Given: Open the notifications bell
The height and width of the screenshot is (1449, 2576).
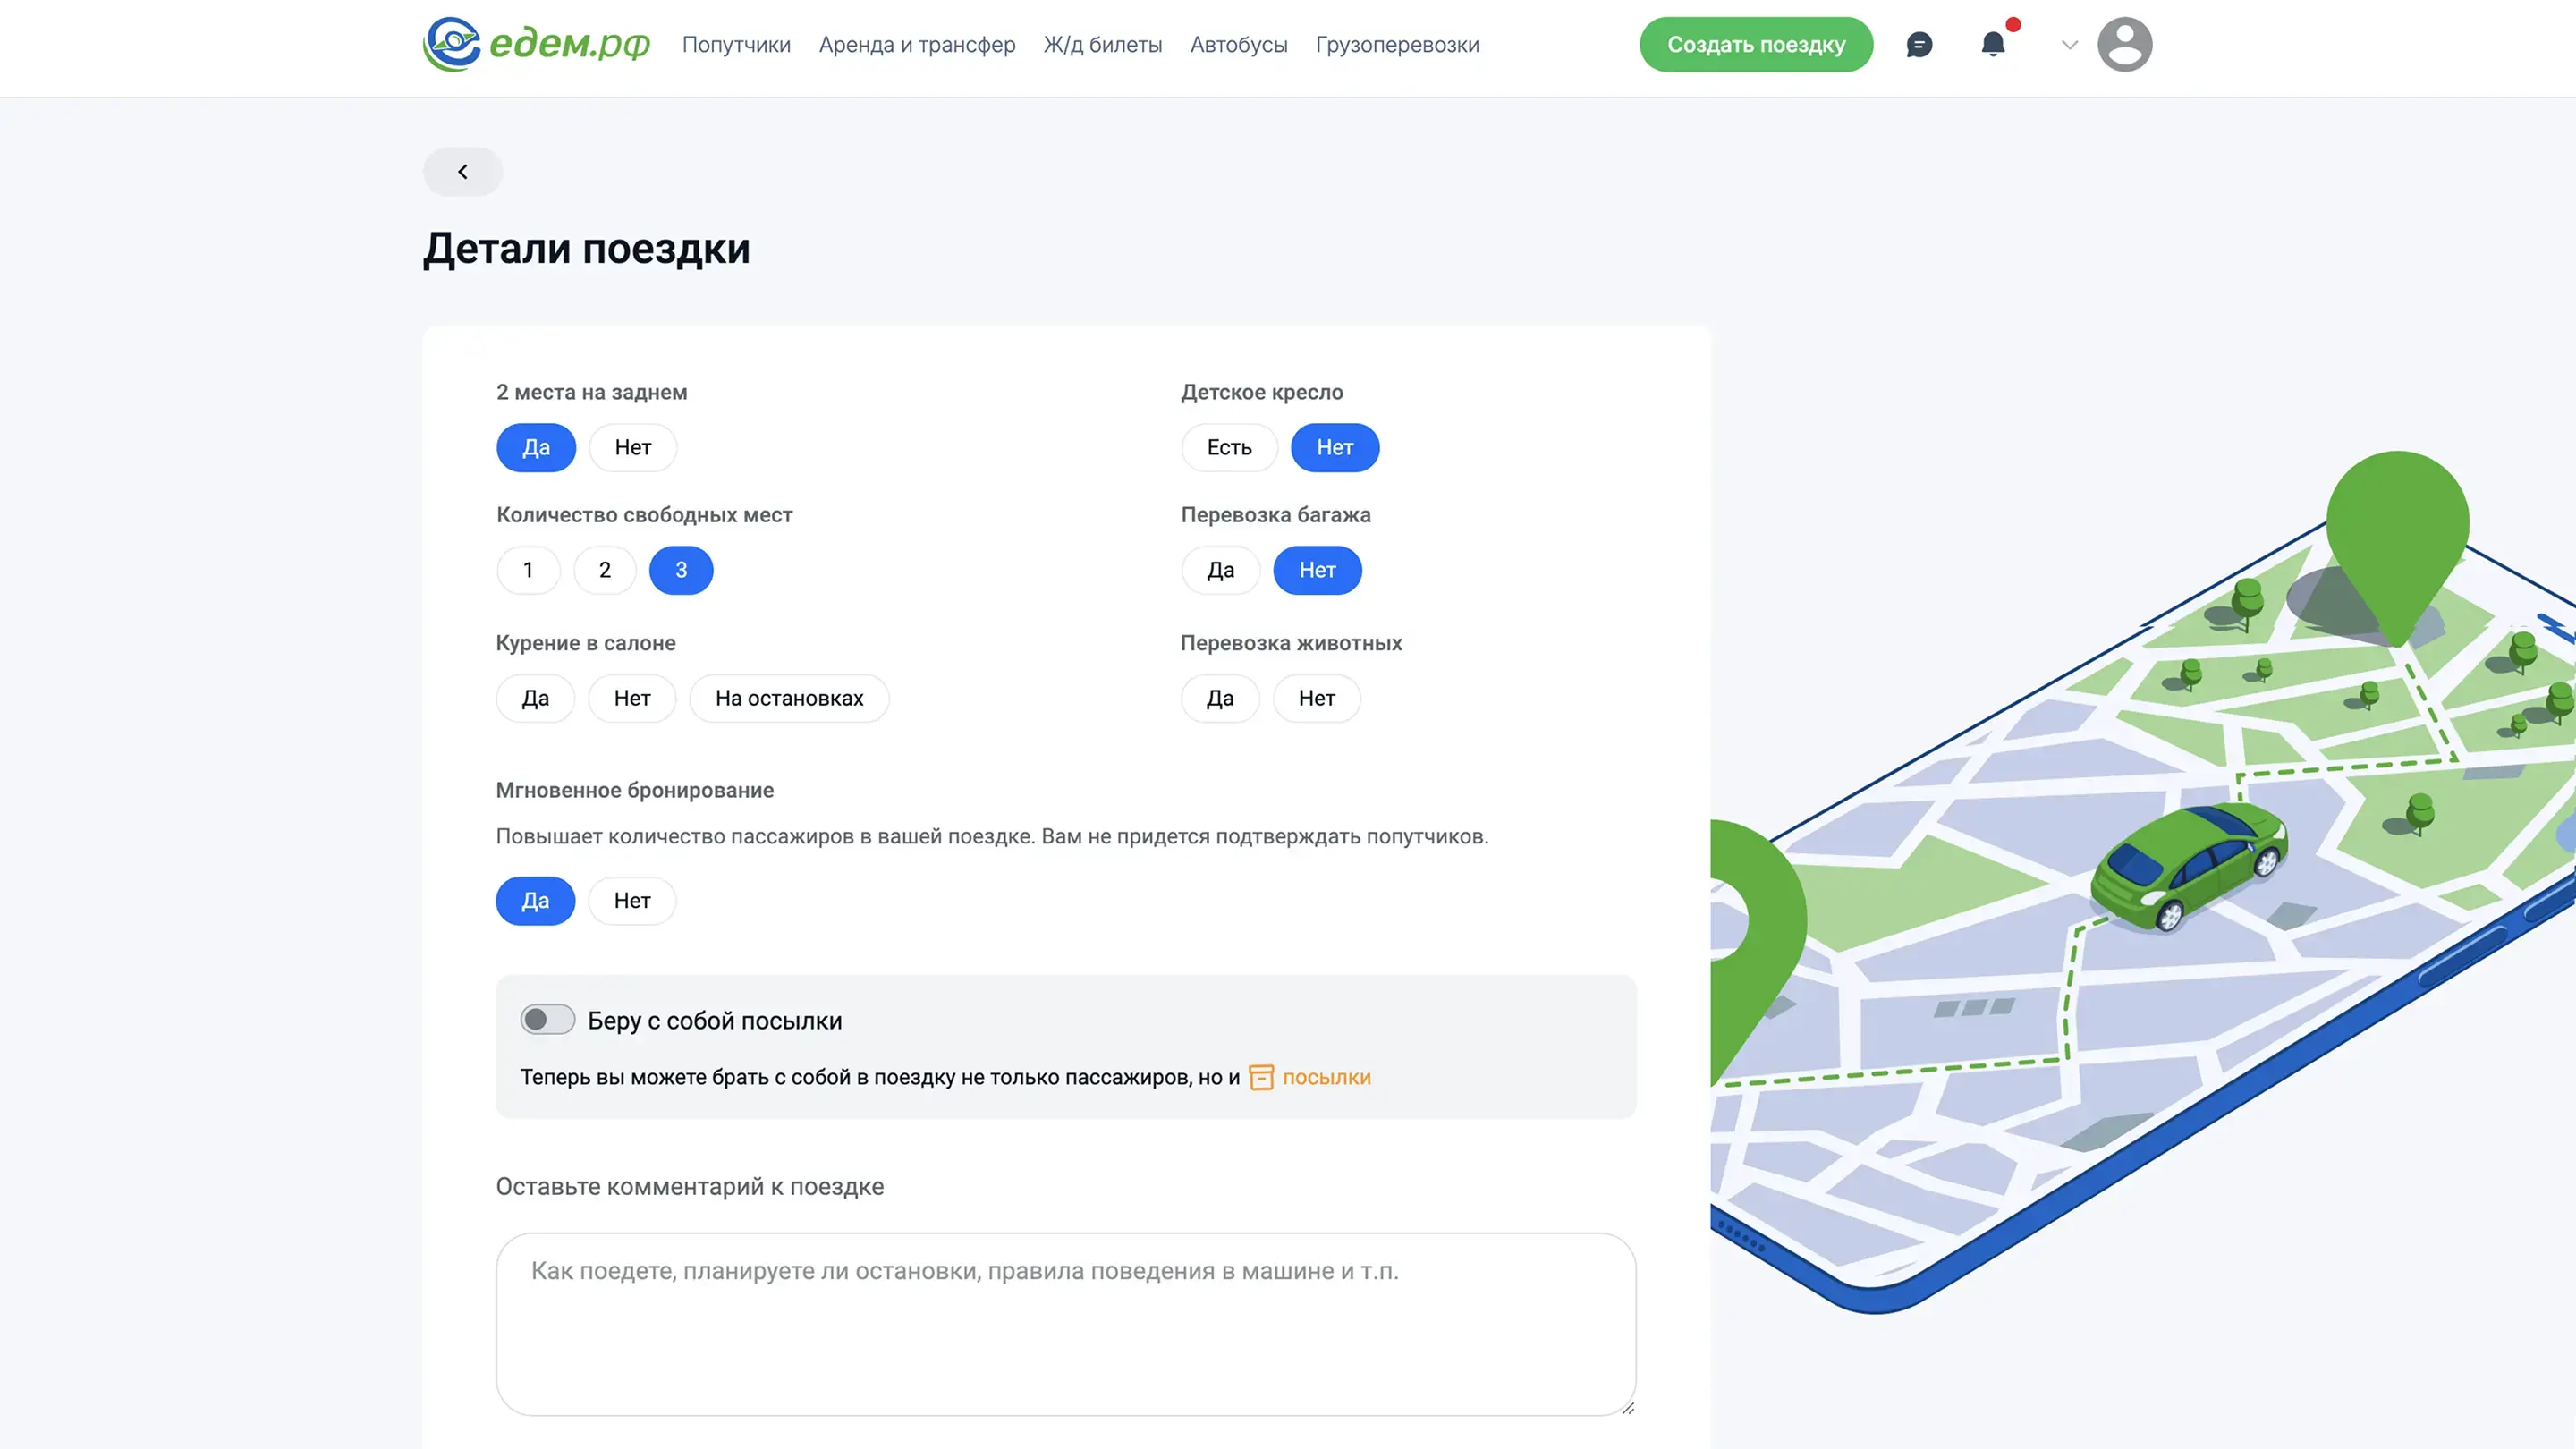Looking at the screenshot, I should (x=1993, y=44).
